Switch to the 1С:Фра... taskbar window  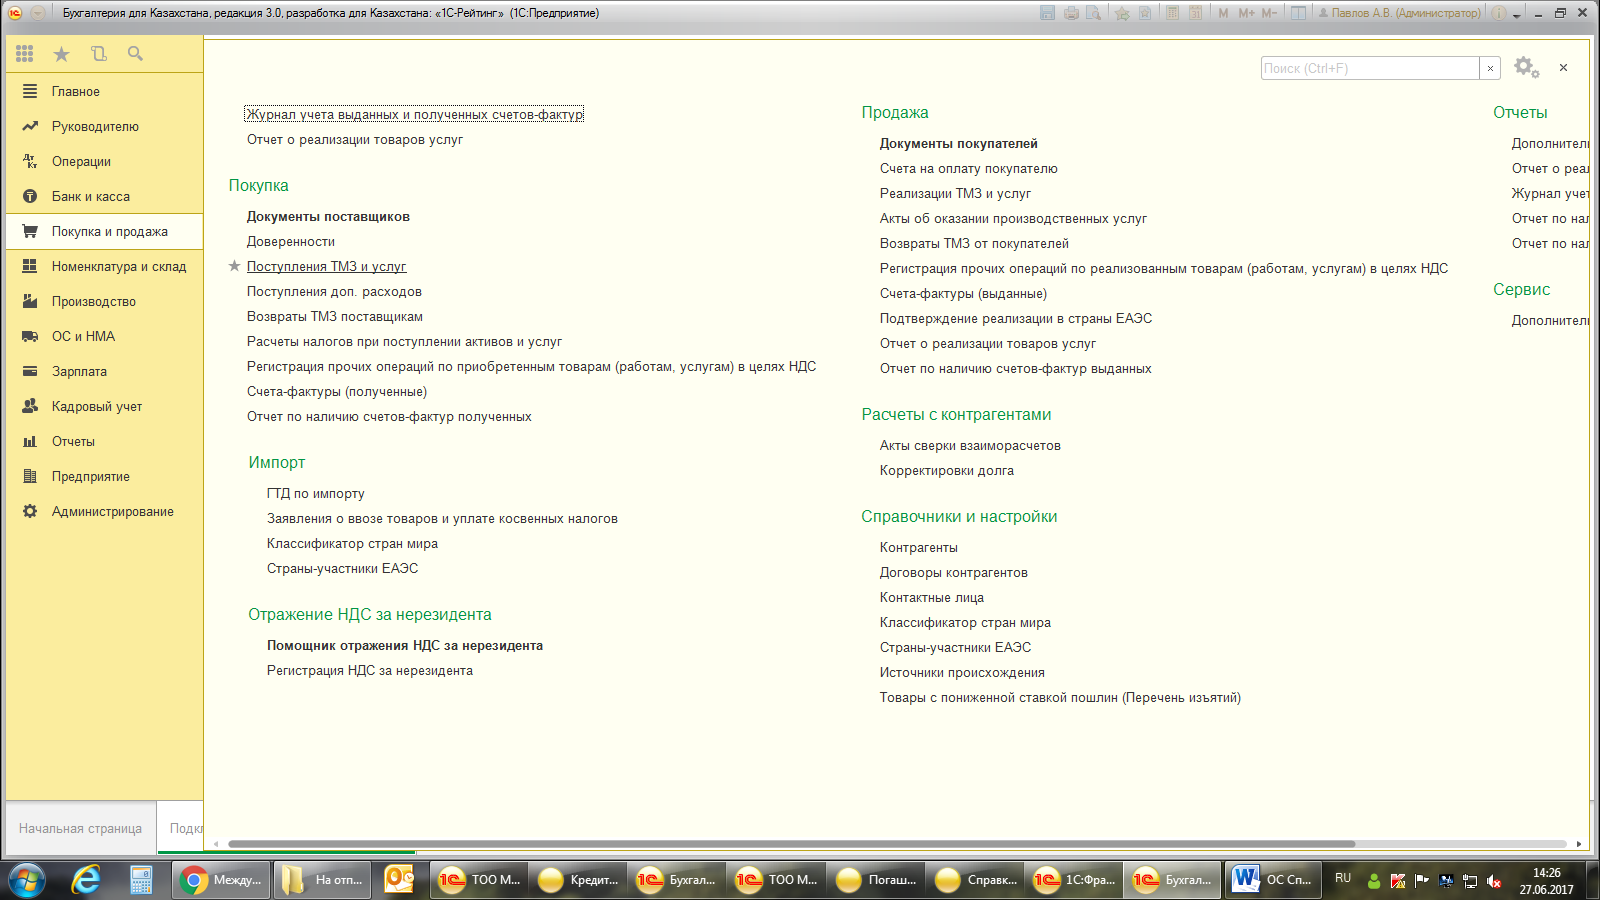(1075, 880)
